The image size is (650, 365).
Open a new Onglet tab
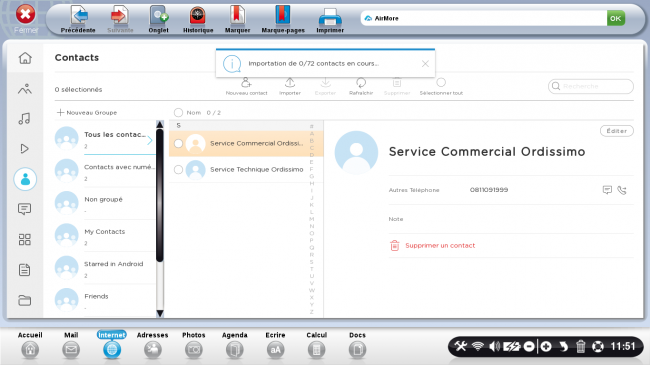pos(158,19)
